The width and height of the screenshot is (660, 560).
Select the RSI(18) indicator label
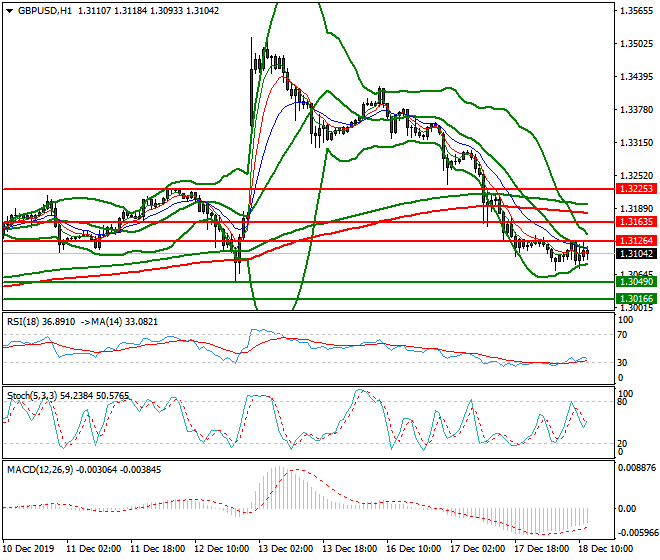24,322
